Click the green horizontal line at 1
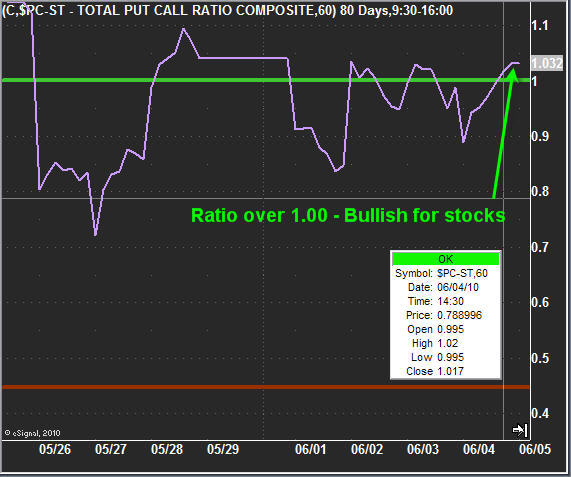571x477 pixels. (266, 80)
